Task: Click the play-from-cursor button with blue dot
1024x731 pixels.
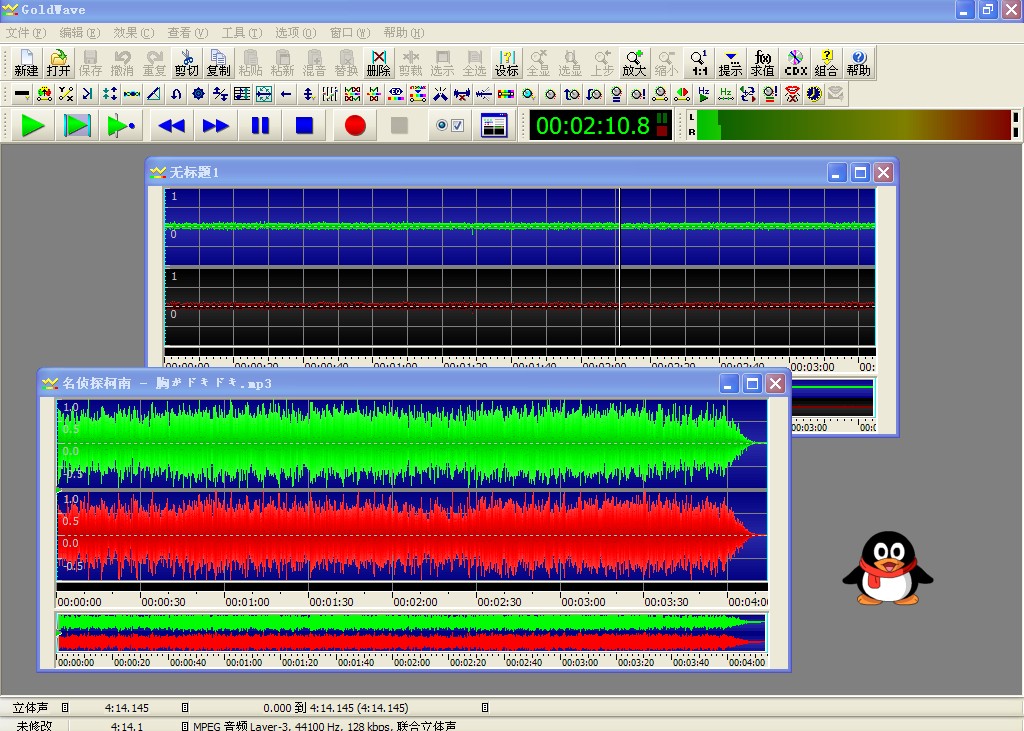Action: [120, 125]
